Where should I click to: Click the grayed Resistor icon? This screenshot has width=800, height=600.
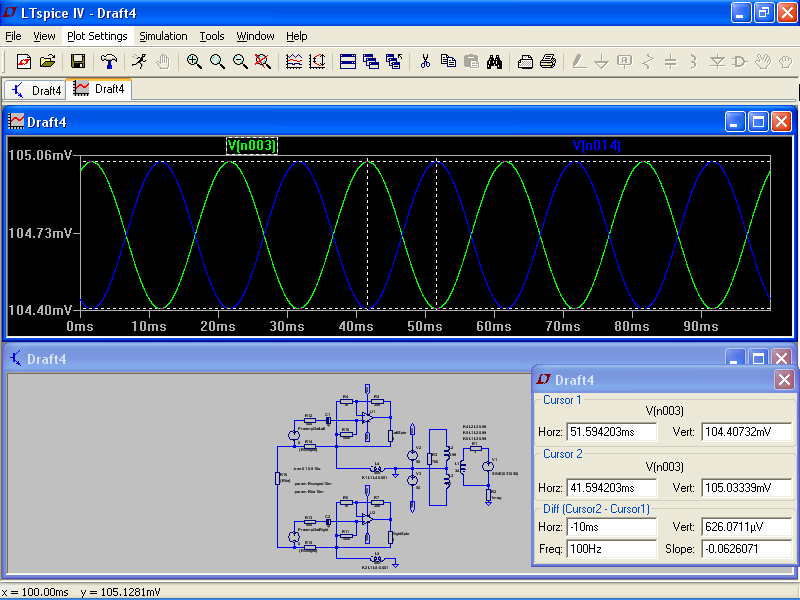648,62
